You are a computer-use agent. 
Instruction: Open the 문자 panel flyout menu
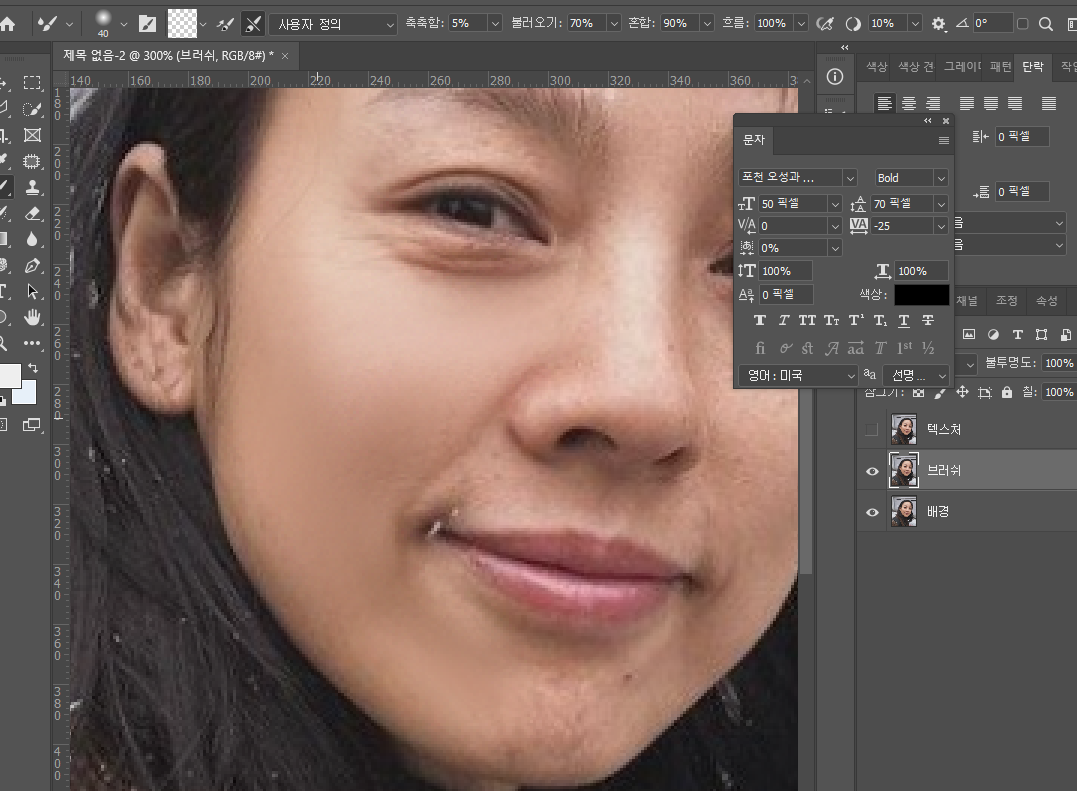pyautogui.click(x=944, y=140)
